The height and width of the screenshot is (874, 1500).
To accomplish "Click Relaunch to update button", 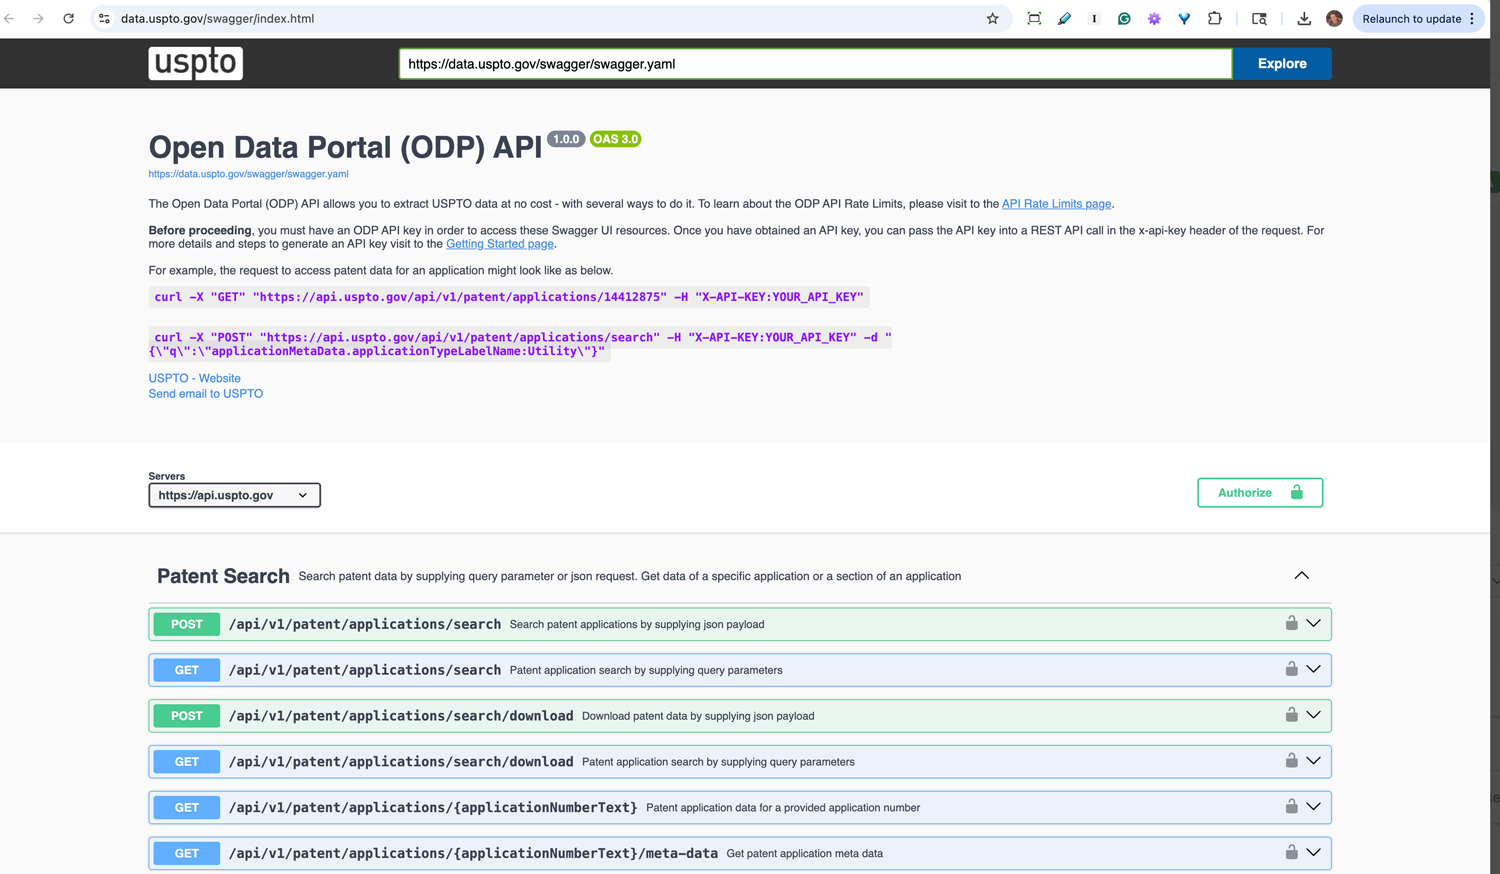I will (x=1418, y=18).
